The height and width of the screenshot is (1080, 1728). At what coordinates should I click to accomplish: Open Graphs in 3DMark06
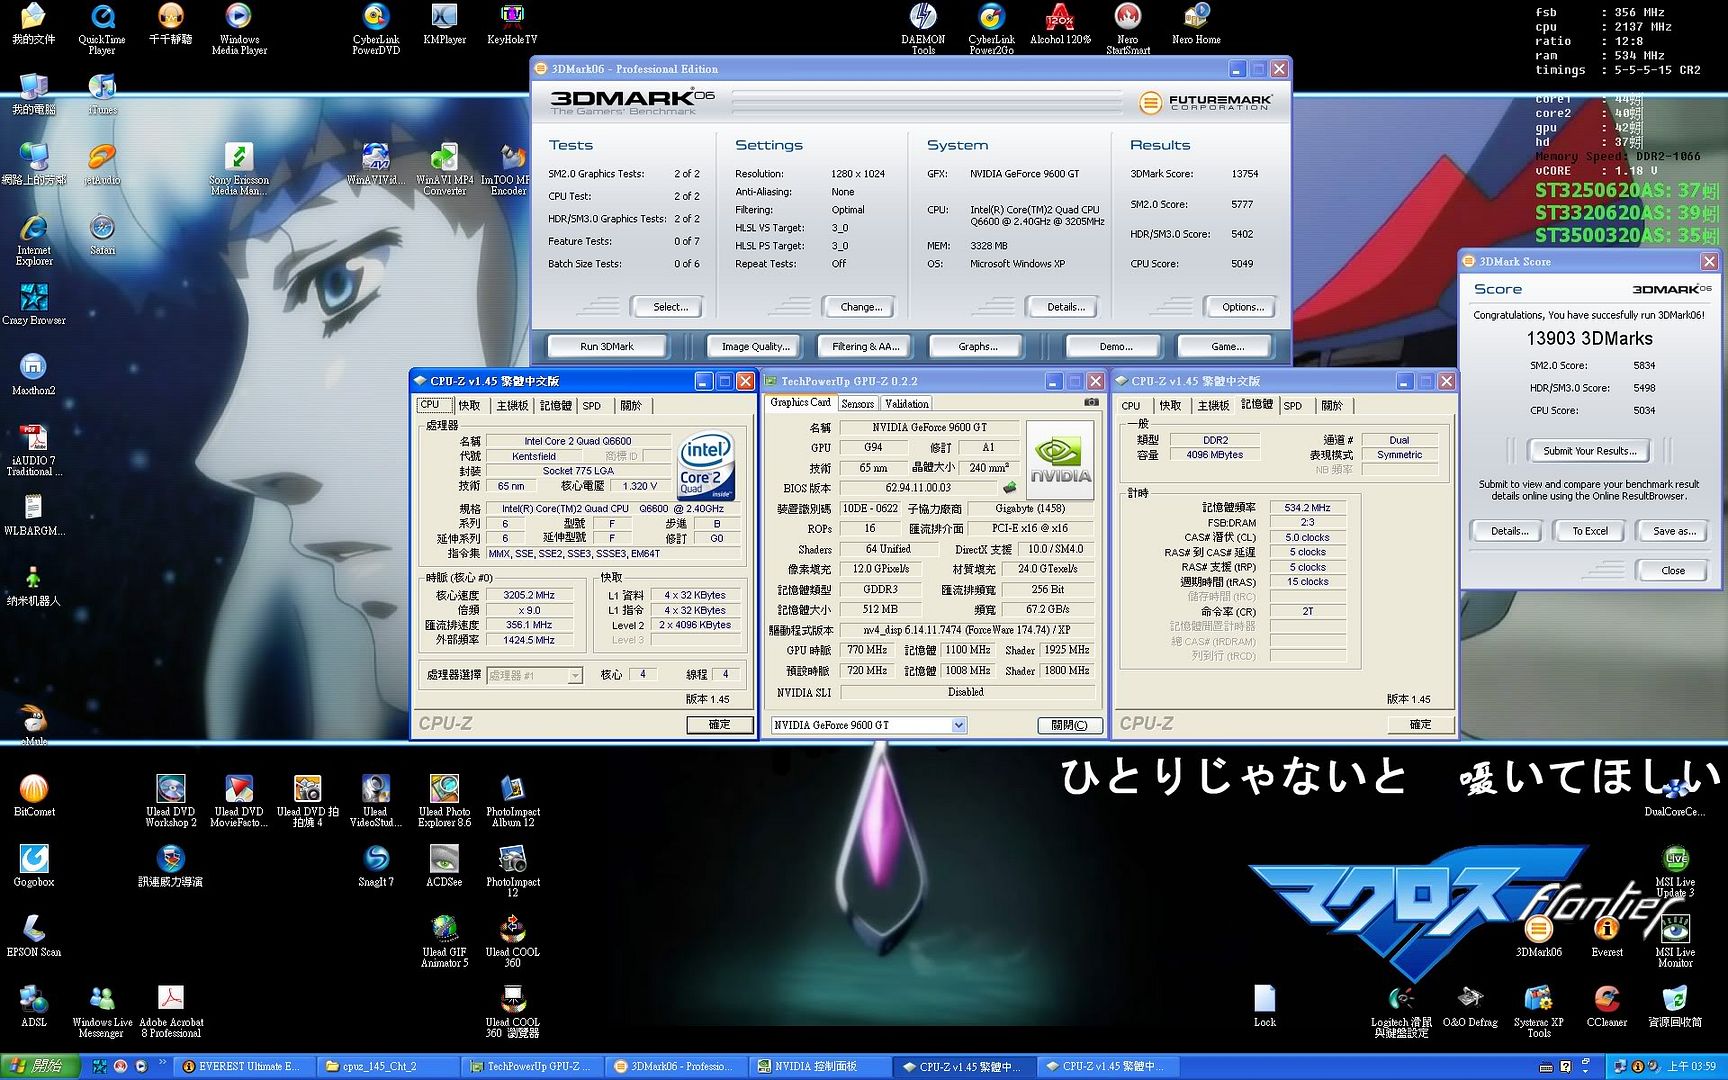pos(977,346)
